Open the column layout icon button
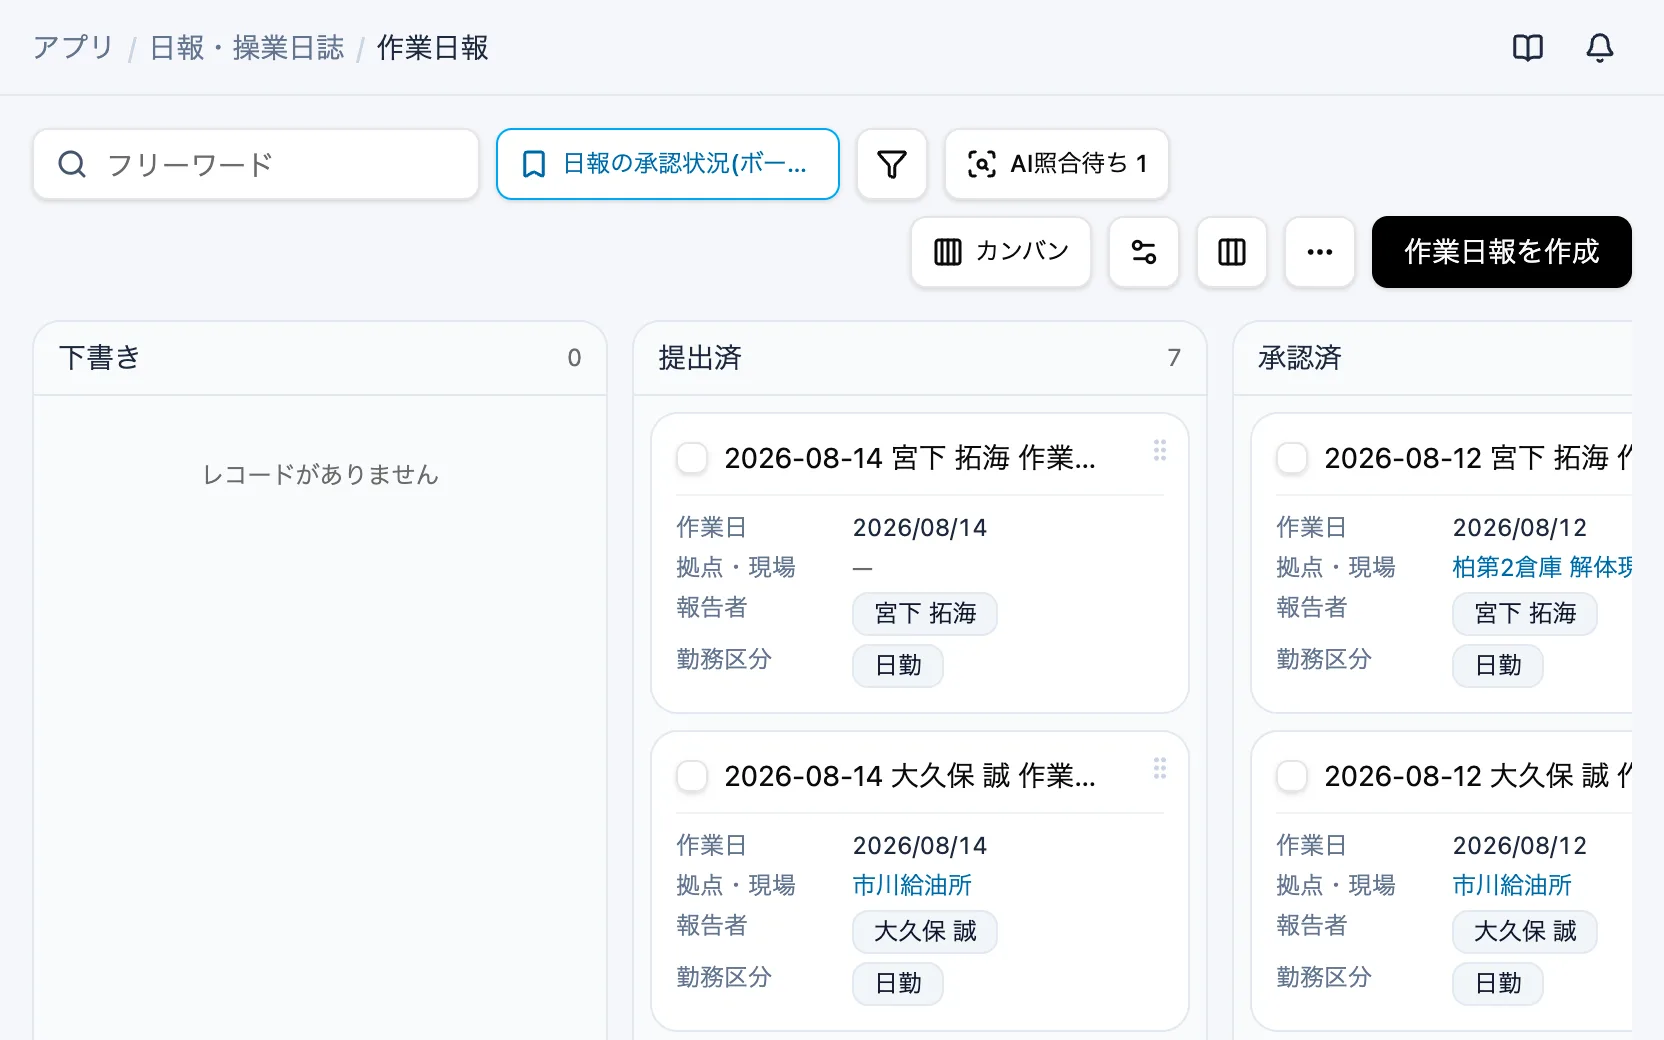 [x=1232, y=252]
